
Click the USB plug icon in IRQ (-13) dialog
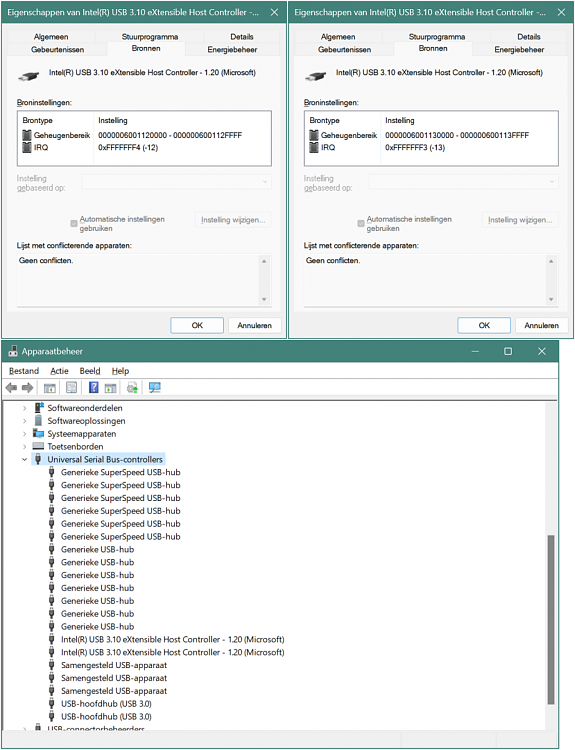(x=316, y=76)
